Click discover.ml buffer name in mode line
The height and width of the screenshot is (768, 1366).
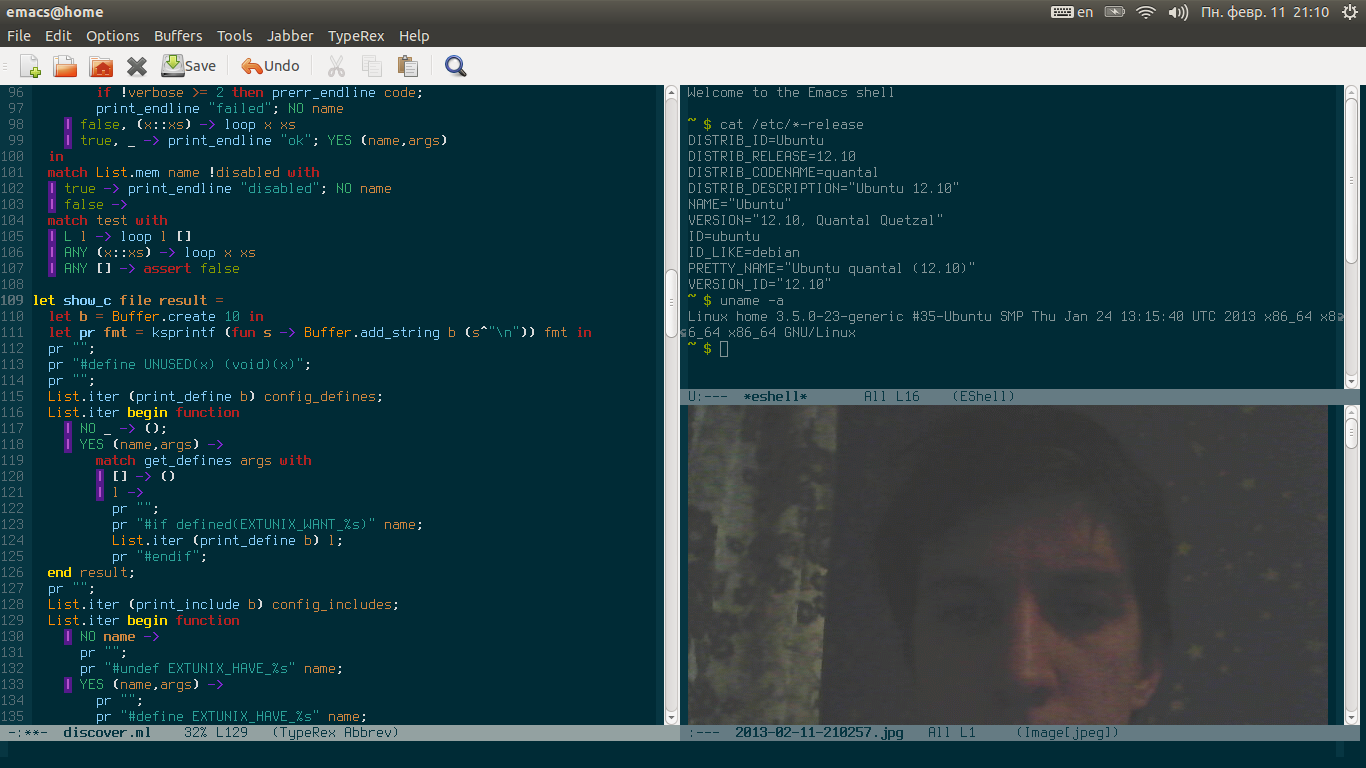point(107,733)
